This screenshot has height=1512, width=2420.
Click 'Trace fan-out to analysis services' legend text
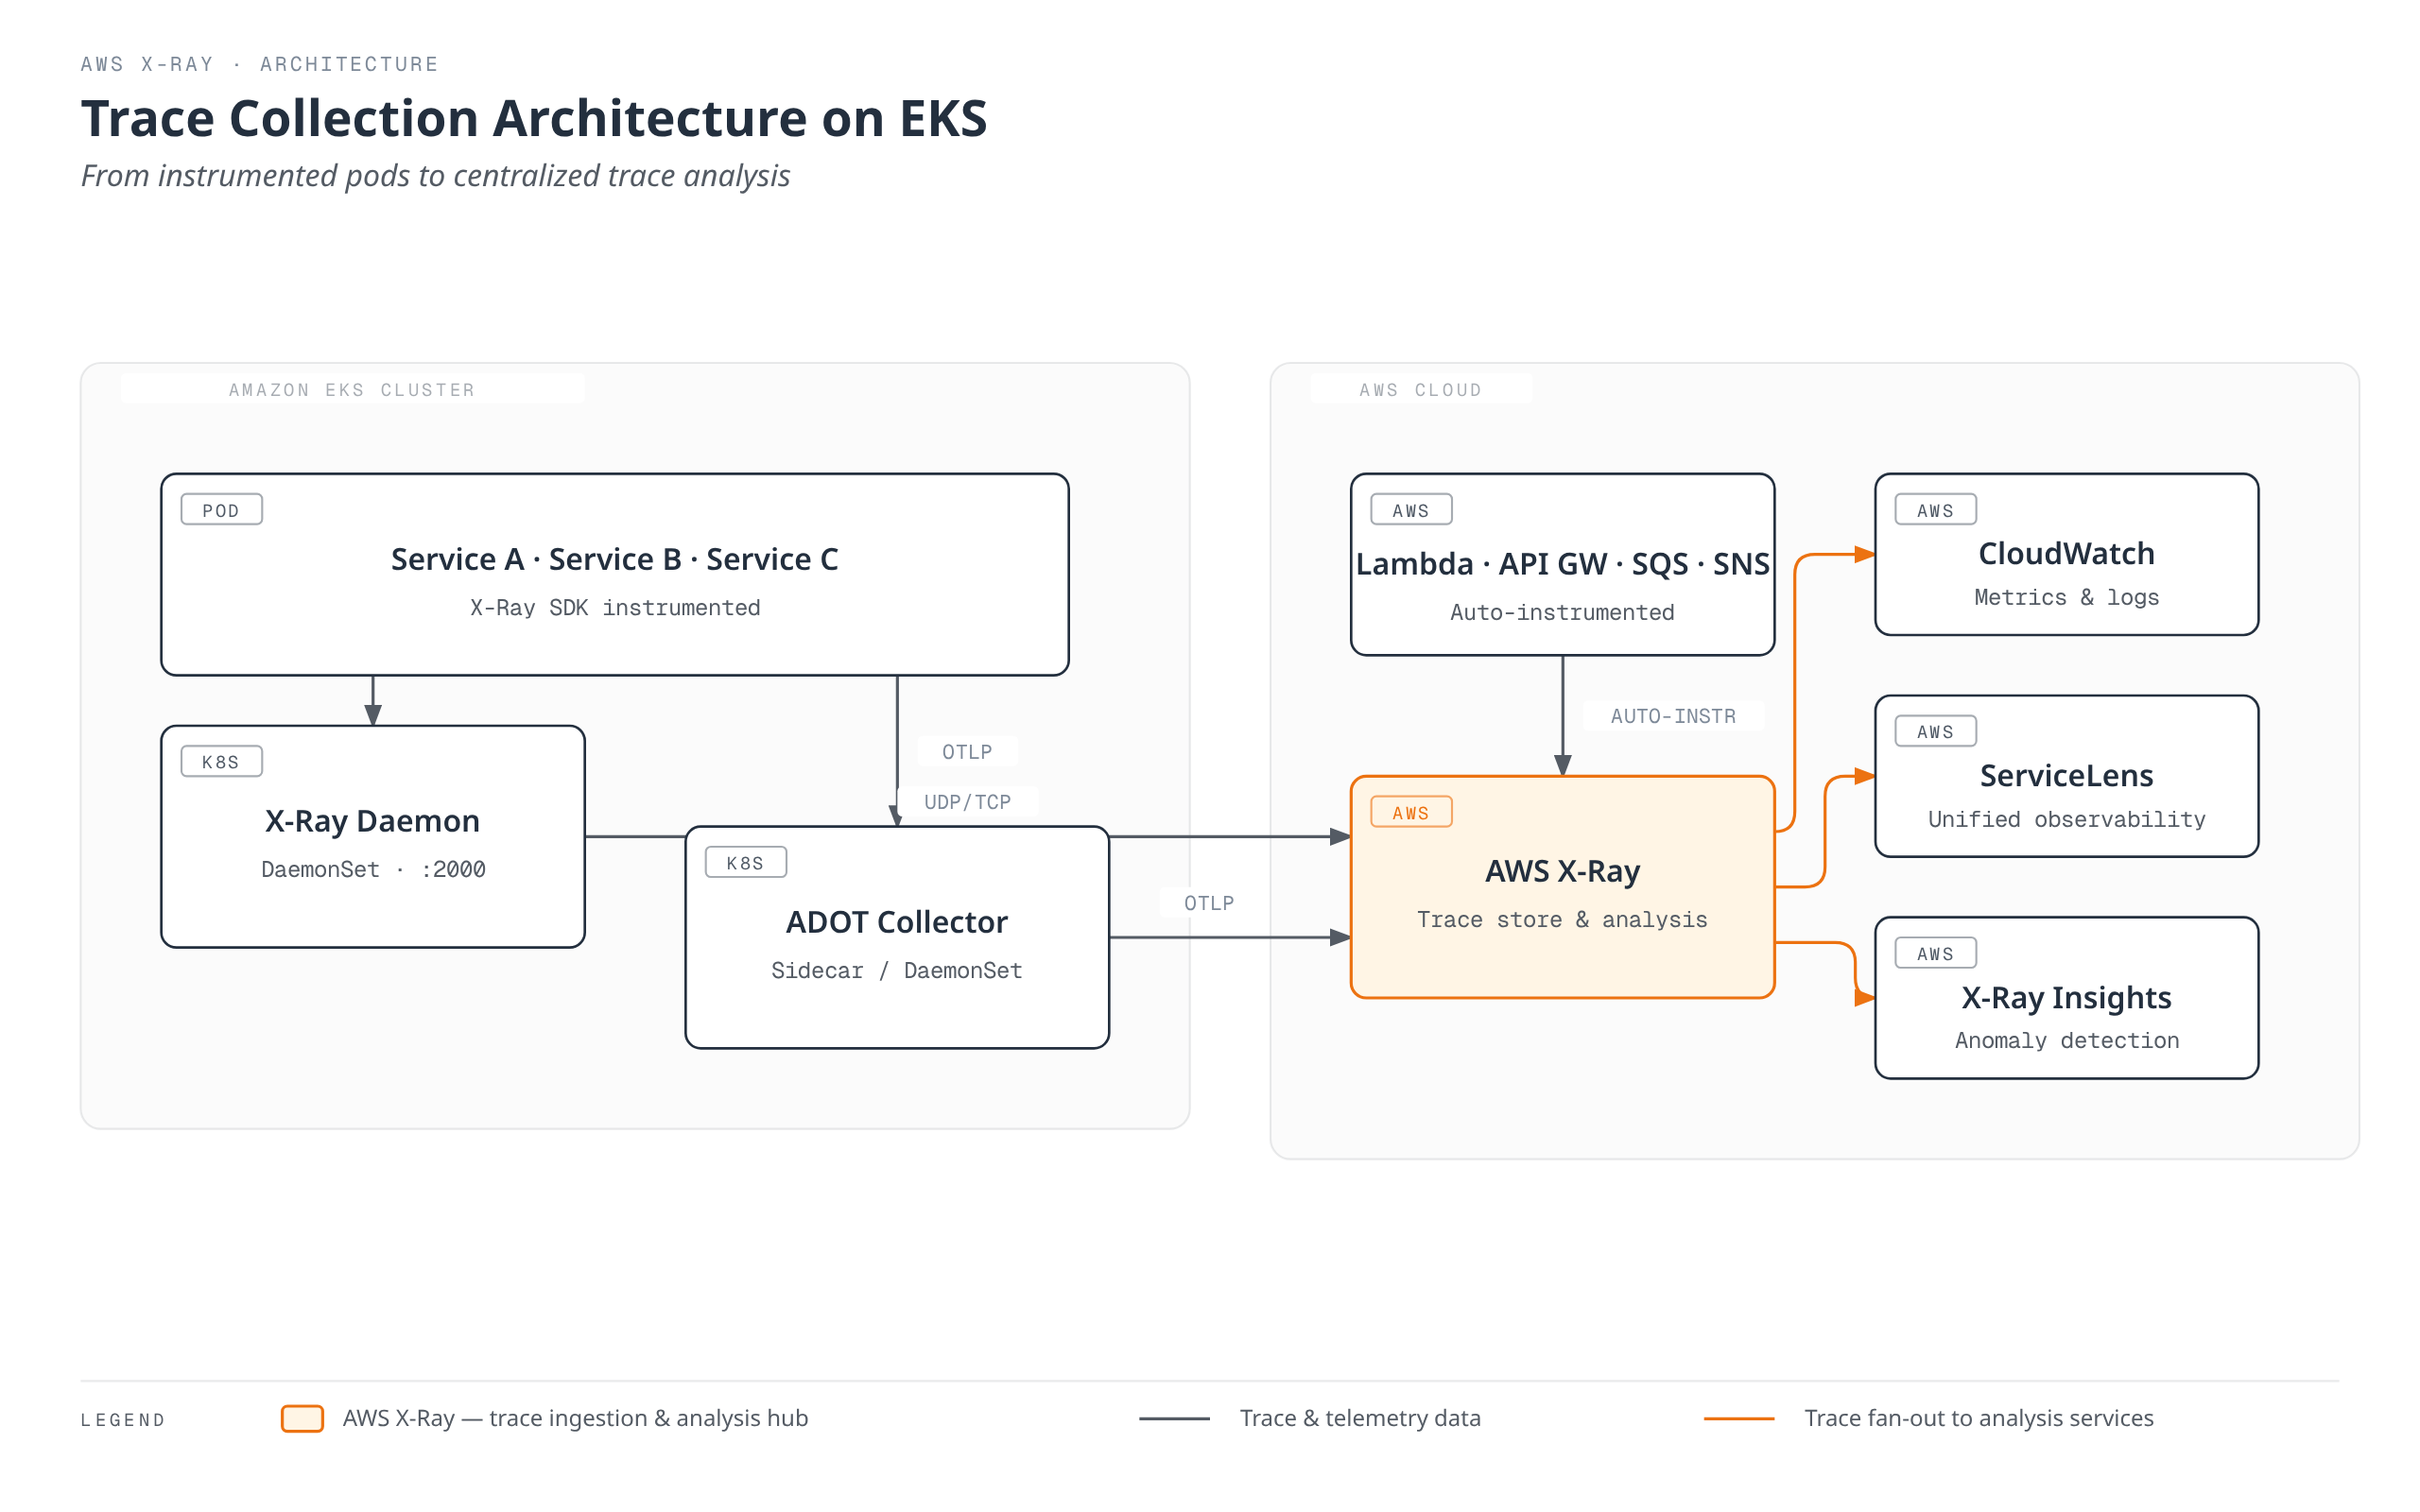click(x=1979, y=1419)
